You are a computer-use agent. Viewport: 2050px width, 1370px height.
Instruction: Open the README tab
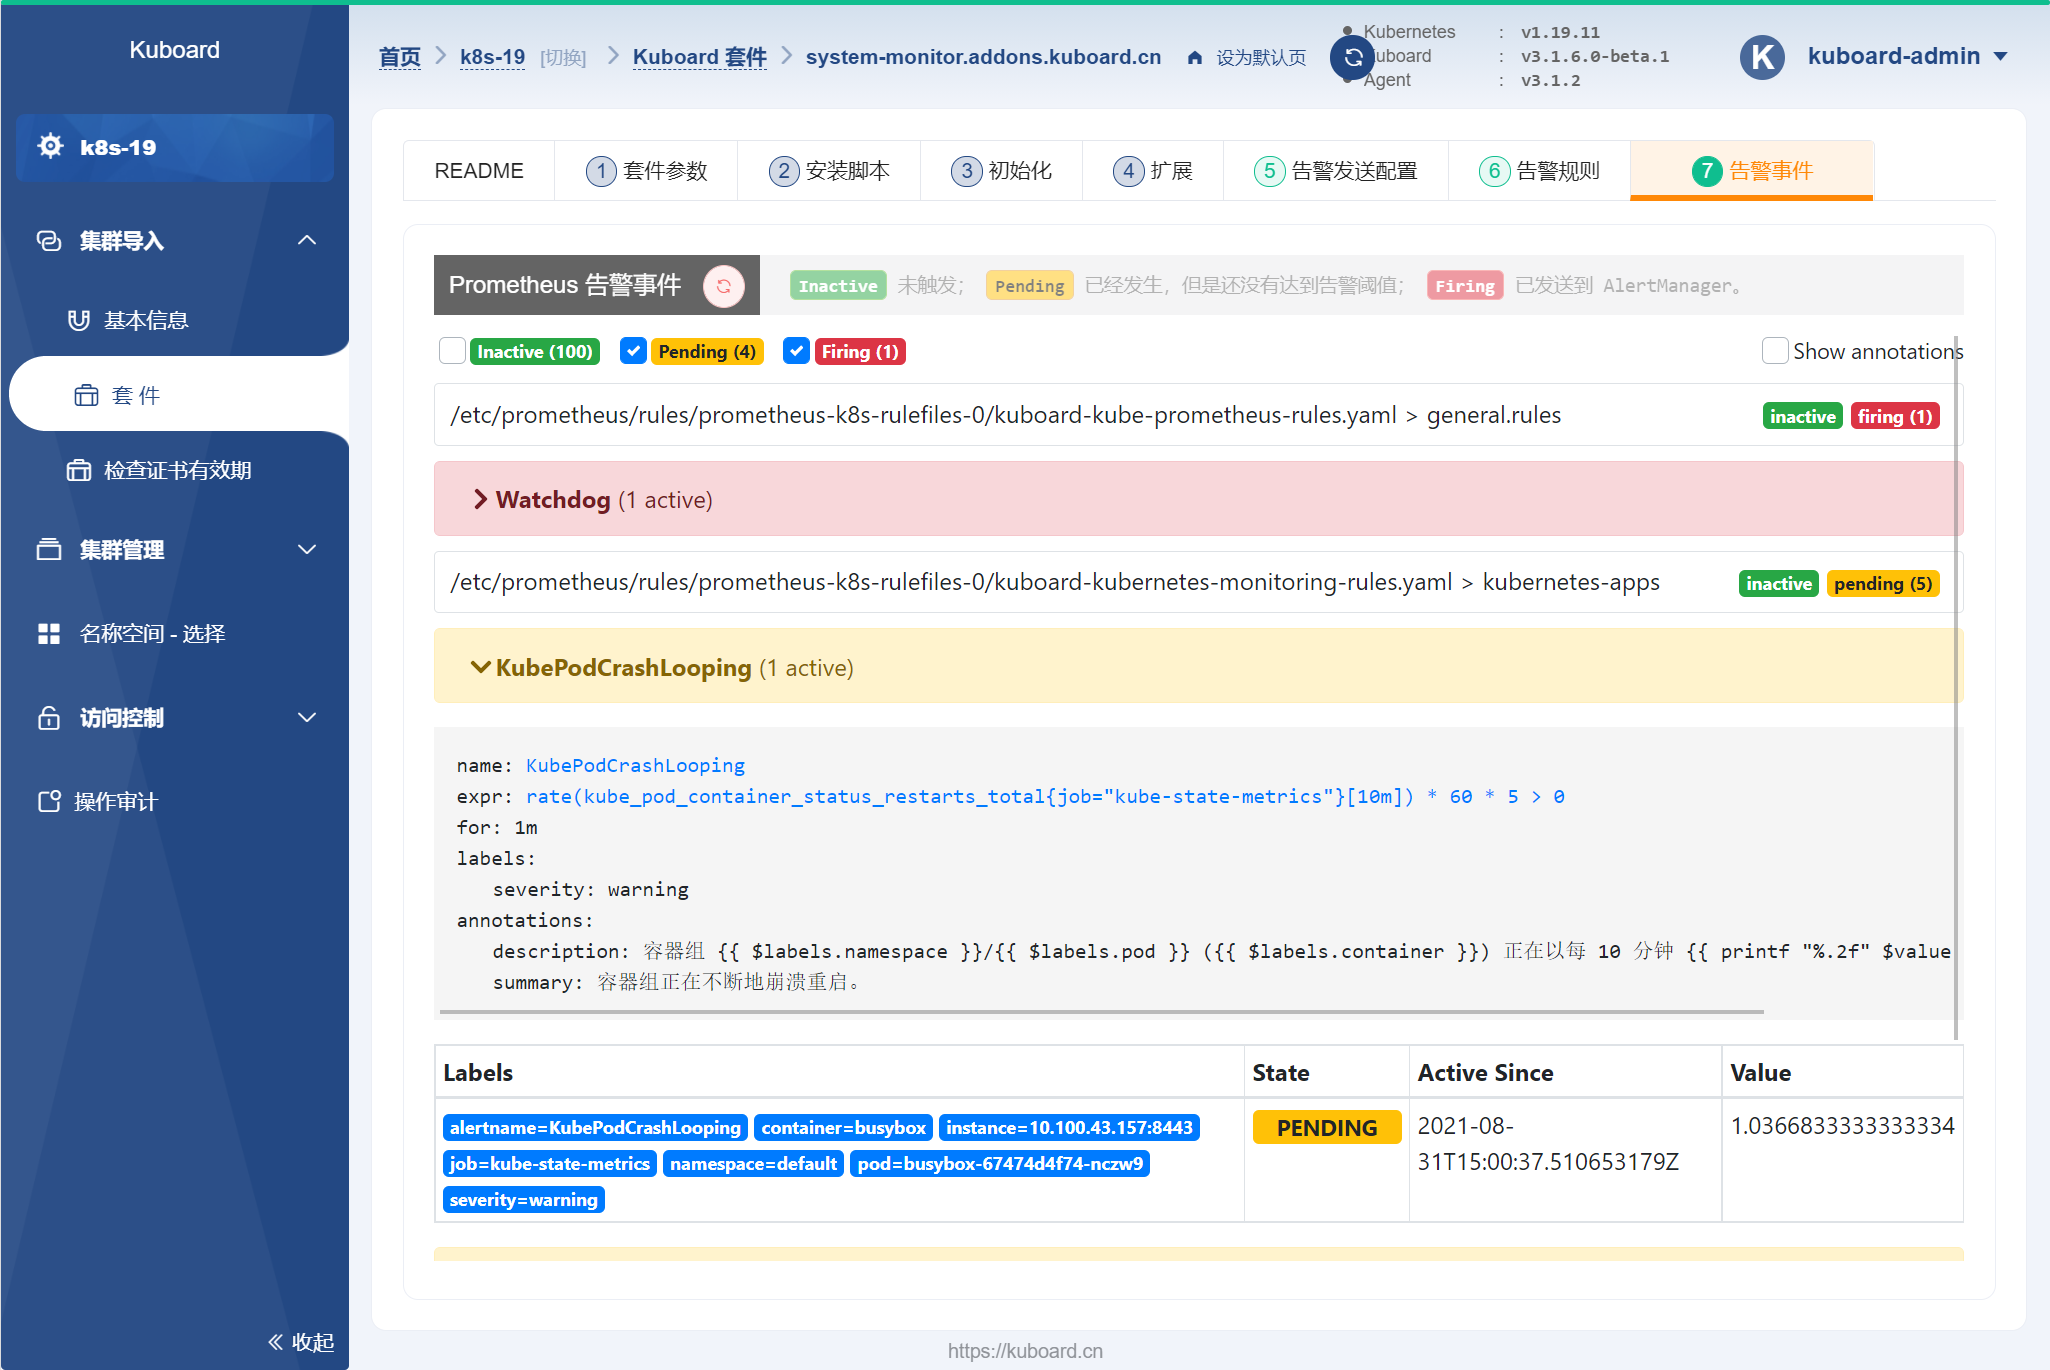[x=479, y=171]
